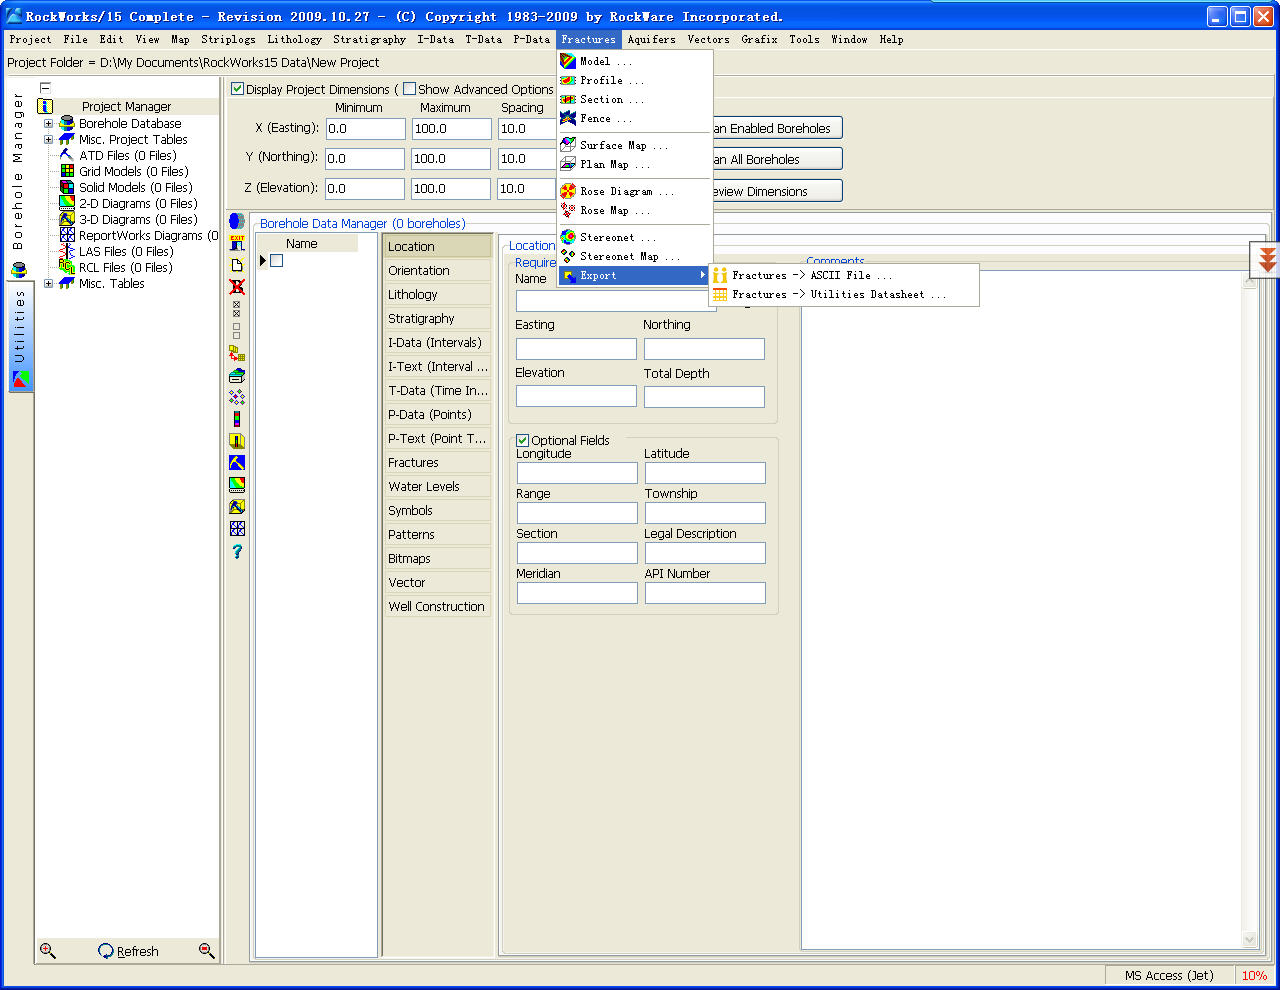Image resolution: width=1280 pixels, height=990 pixels.
Task: Toggle the Optional Fields checkbox
Action: click(x=522, y=440)
